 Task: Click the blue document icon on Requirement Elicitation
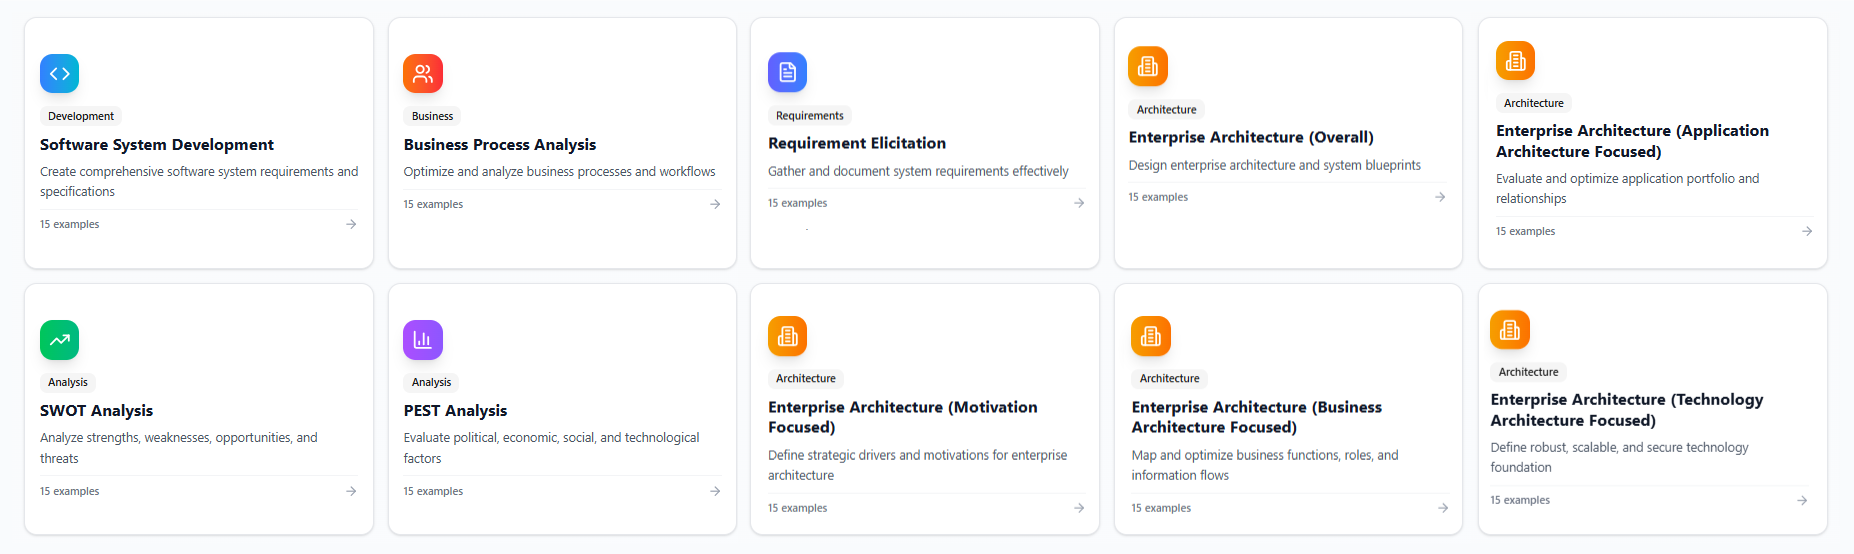787,72
